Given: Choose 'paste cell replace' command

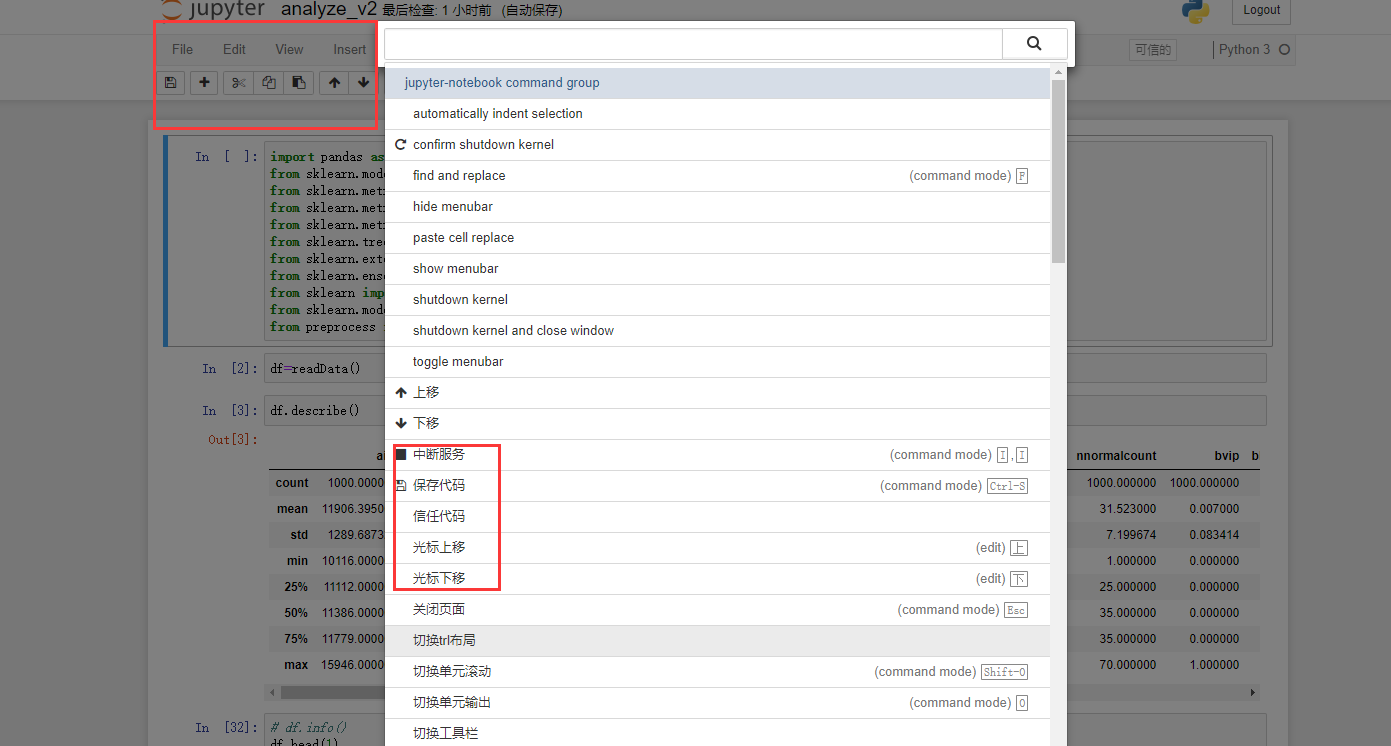Looking at the screenshot, I should coord(718,238).
